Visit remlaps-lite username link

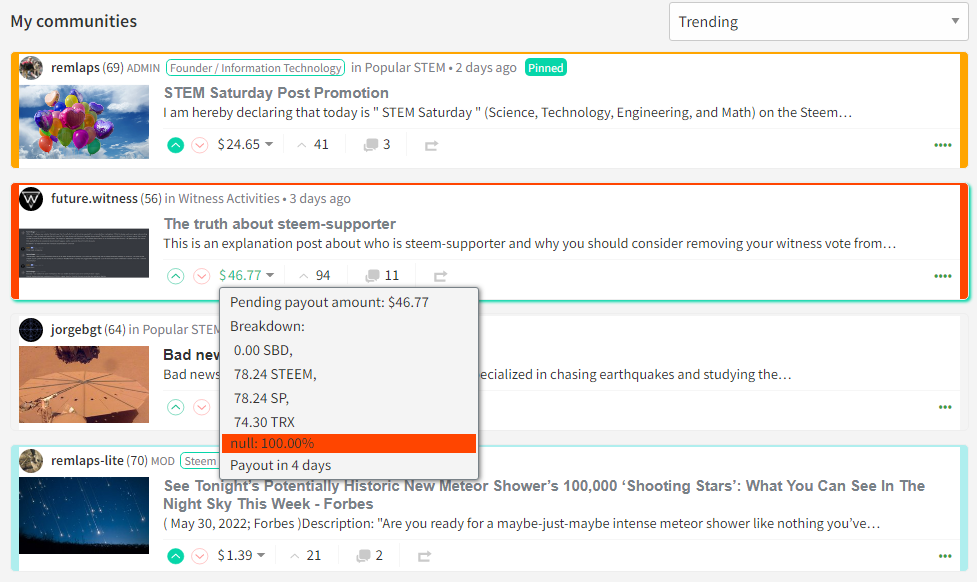pos(87,460)
